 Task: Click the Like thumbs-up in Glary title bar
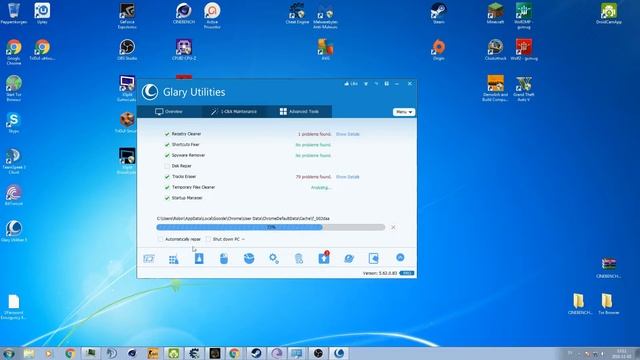point(351,84)
